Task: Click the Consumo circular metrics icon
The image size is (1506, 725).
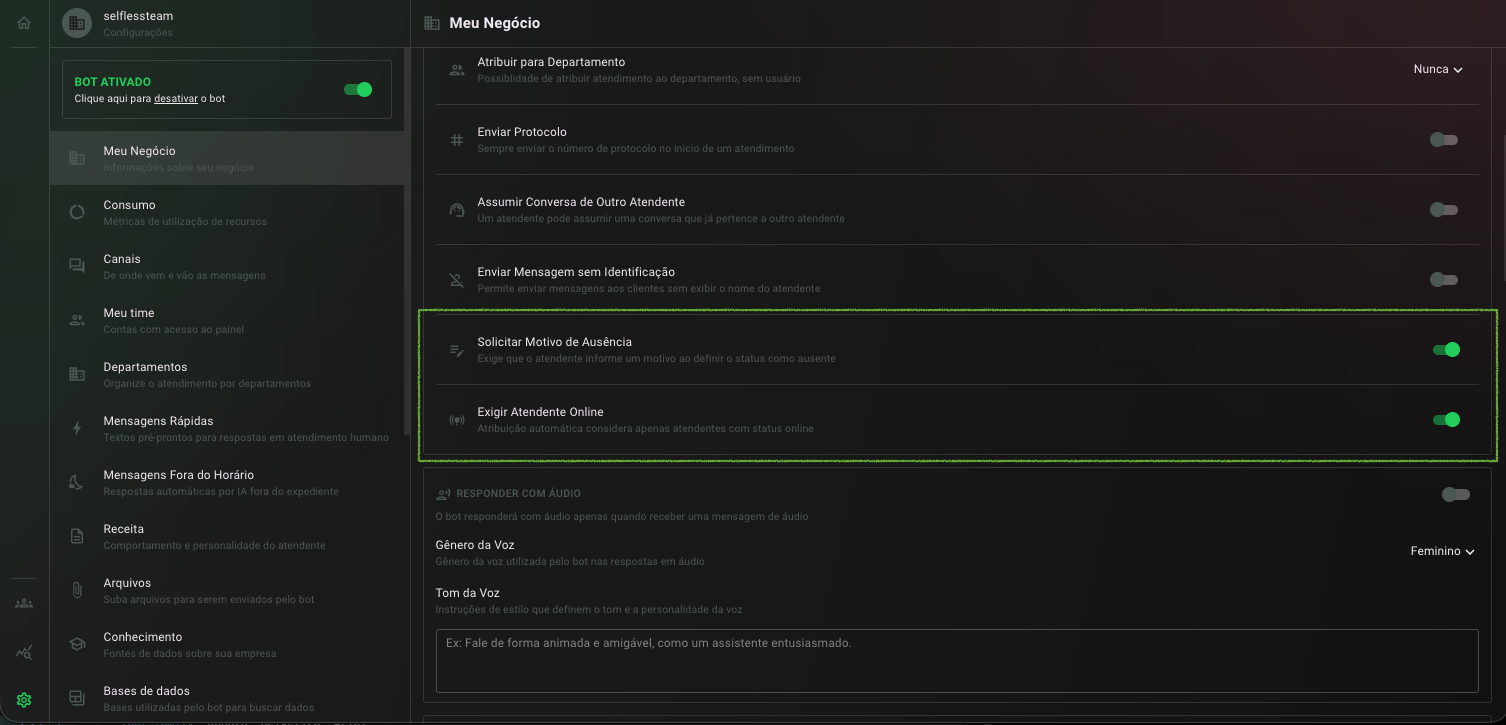Action: (x=77, y=212)
